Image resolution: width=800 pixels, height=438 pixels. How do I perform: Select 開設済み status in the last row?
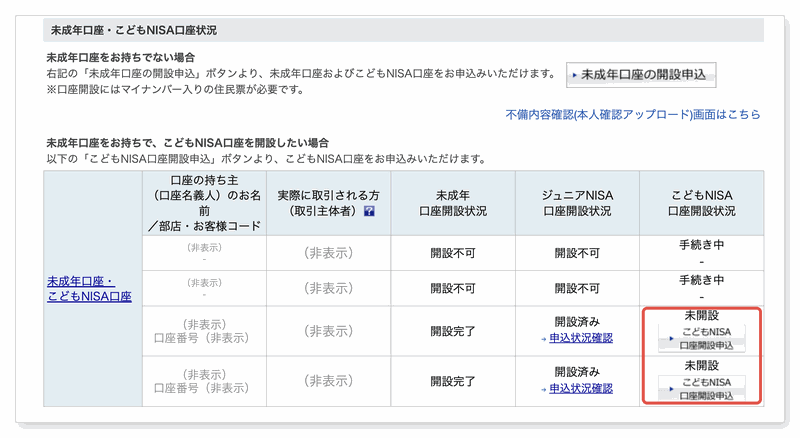point(577,372)
